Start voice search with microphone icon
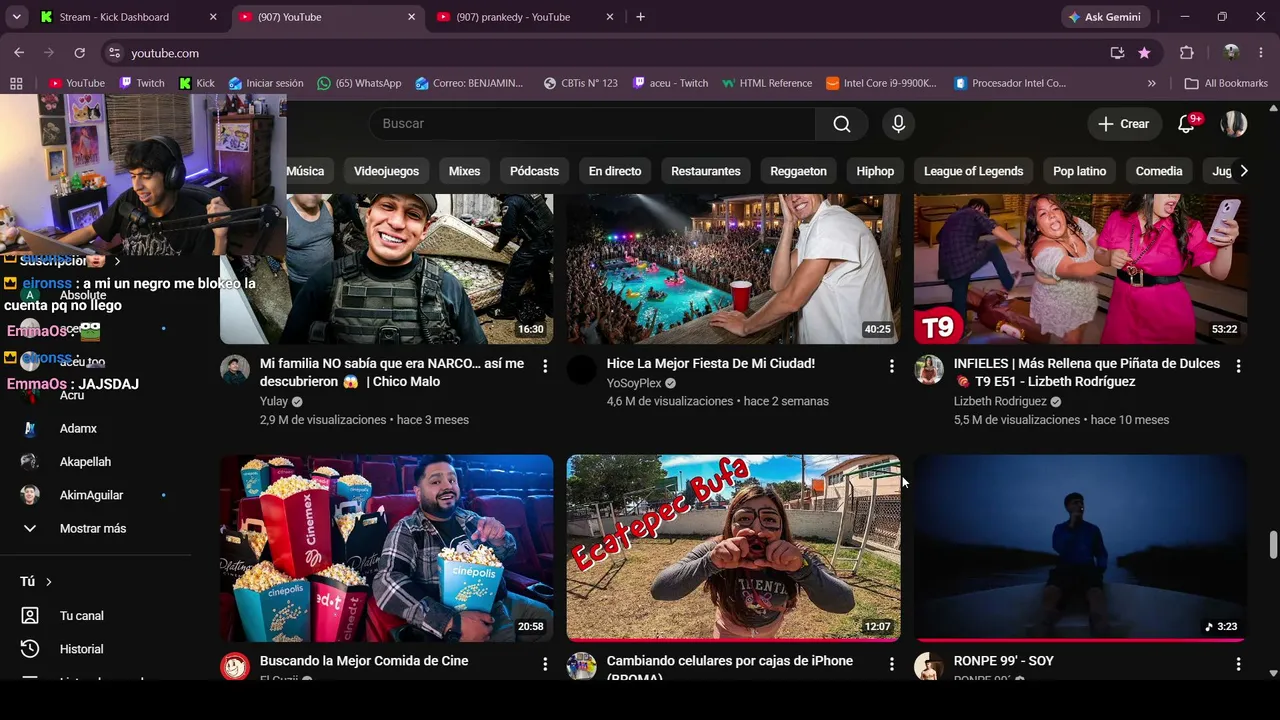Image resolution: width=1280 pixels, height=720 pixels. click(898, 124)
